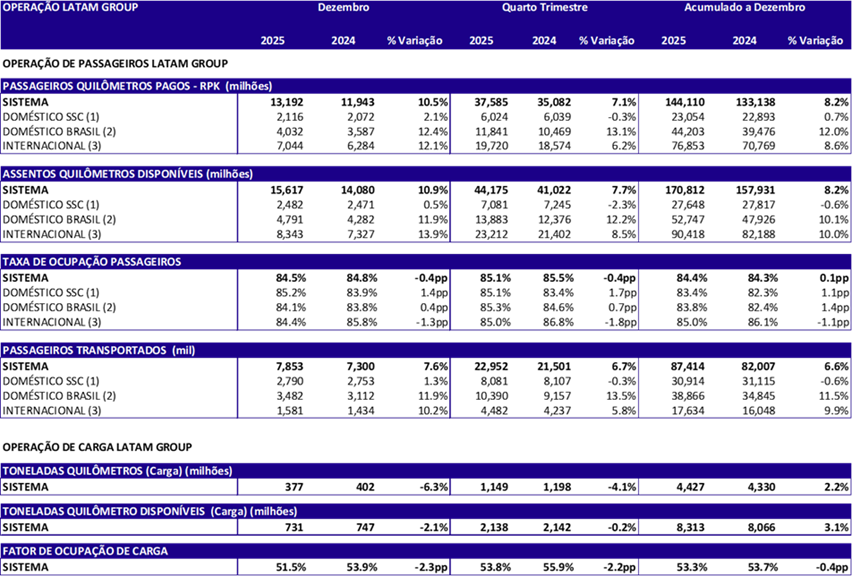Click % Variação under Dezembro
852x576 pixels.
(x=414, y=41)
